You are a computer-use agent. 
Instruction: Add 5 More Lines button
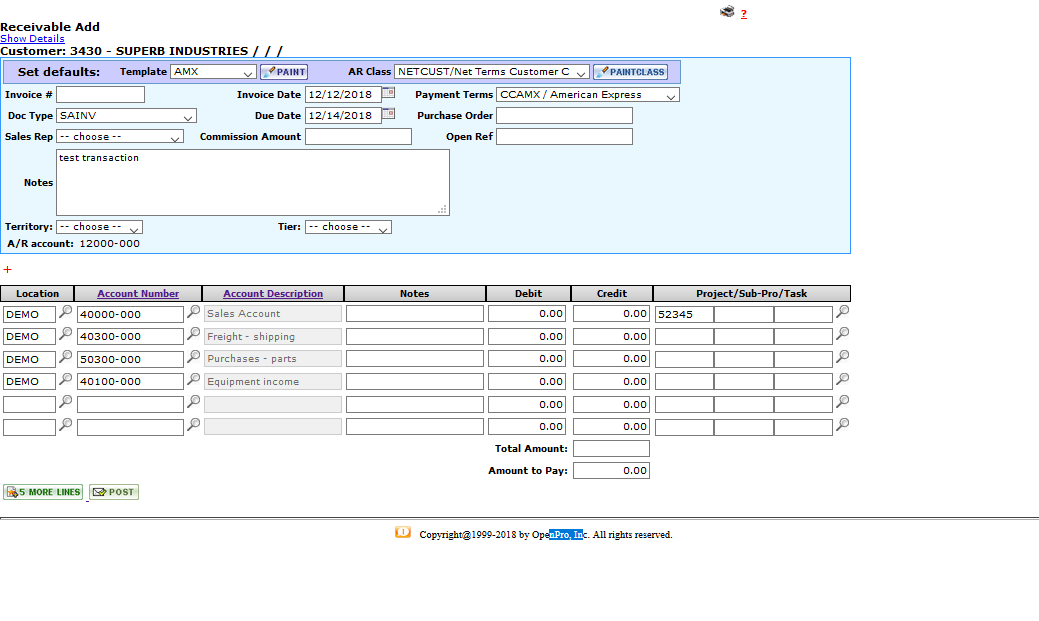point(43,492)
